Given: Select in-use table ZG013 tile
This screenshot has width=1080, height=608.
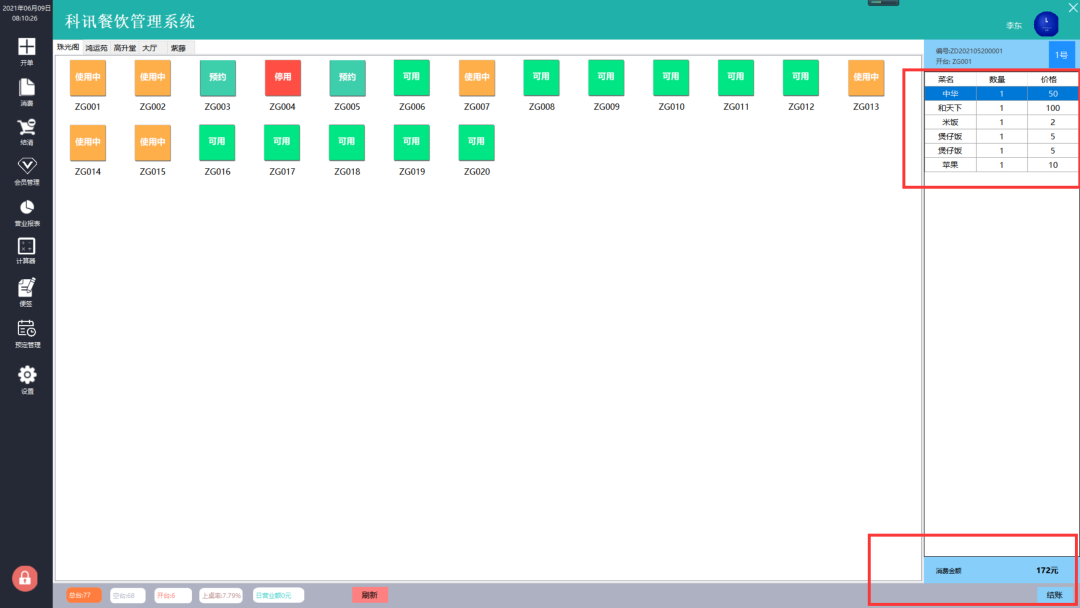Looking at the screenshot, I should 866,78.
